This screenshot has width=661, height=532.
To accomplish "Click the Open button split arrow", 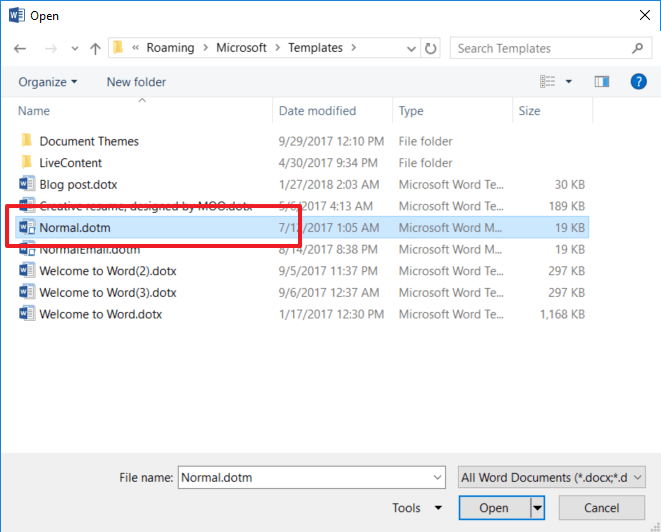I will pyautogui.click(x=537, y=508).
